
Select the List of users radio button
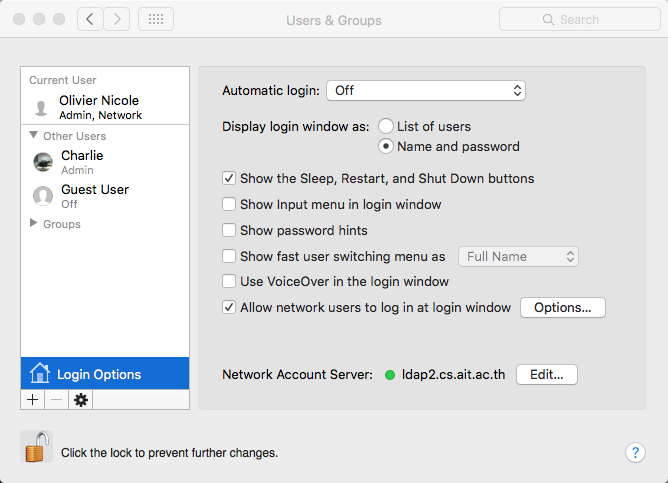pos(386,127)
